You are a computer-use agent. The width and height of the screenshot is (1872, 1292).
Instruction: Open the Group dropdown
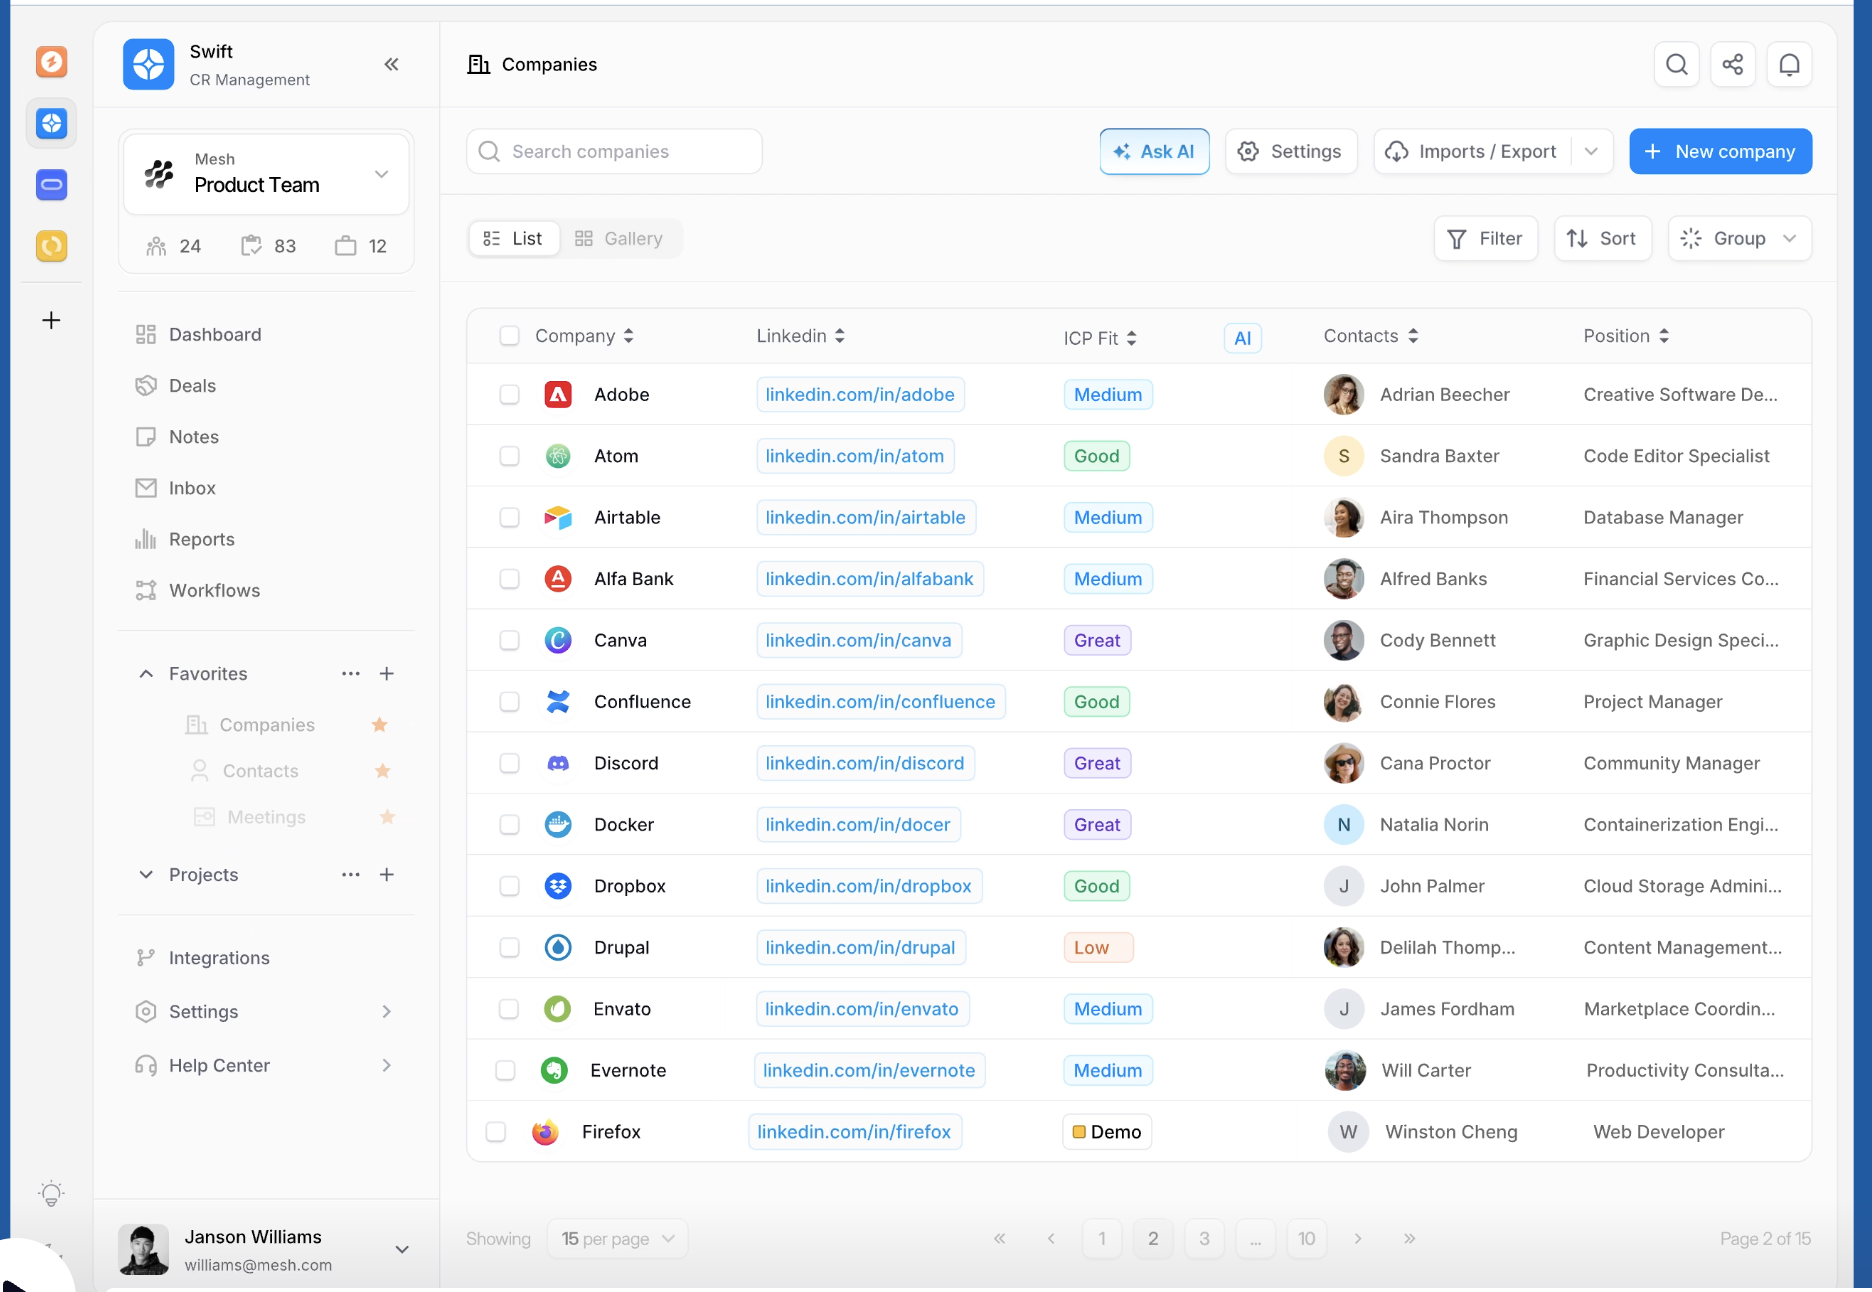(x=1739, y=239)
